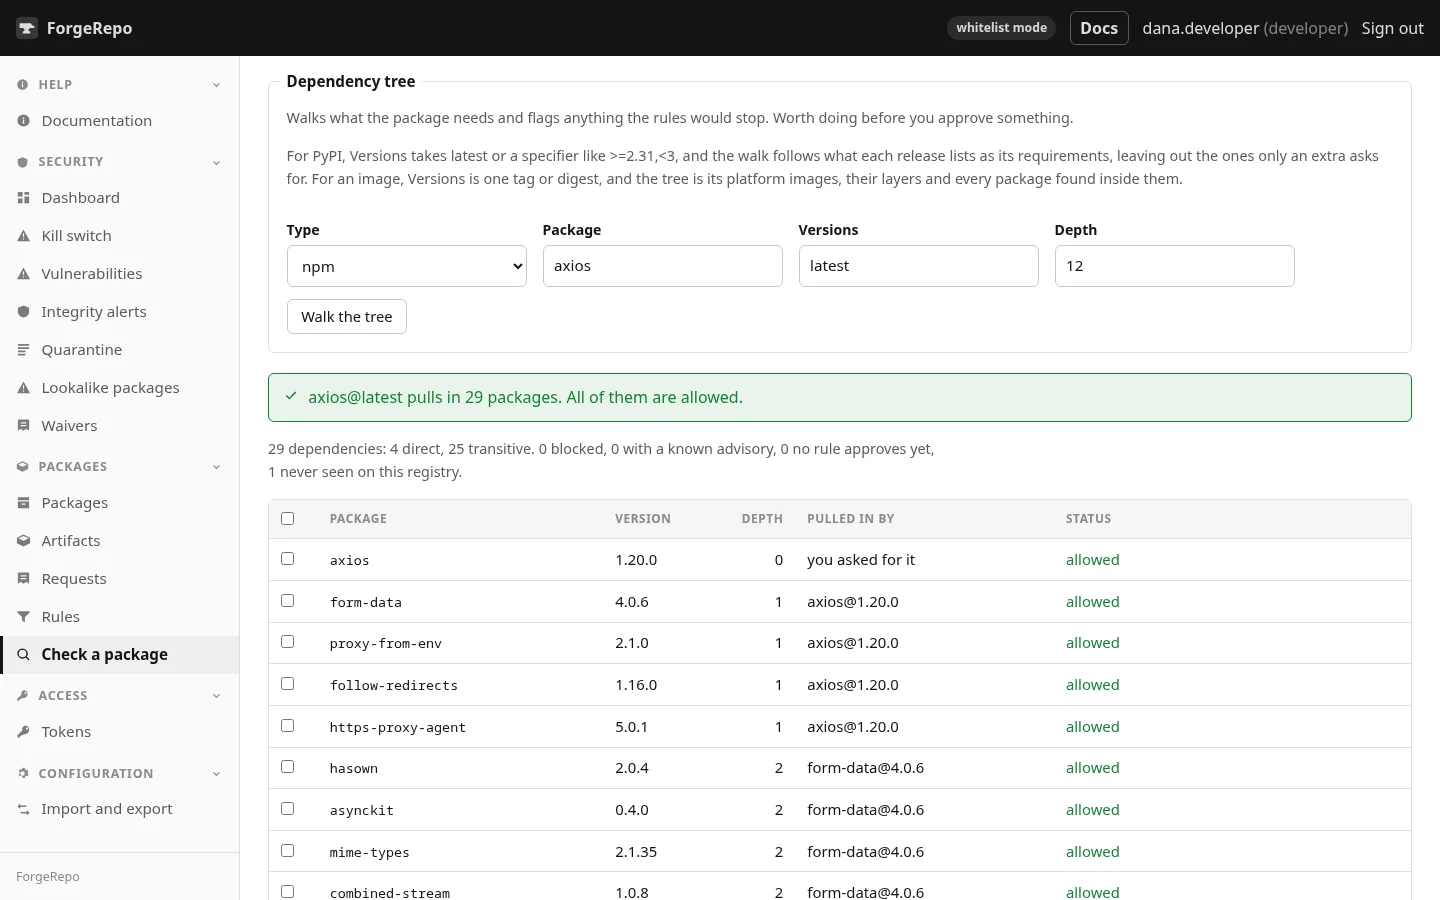The width and height of the screenshot is (1440, 900).
Task: Click the Walk the tree button
Action: tap(347, 317)
